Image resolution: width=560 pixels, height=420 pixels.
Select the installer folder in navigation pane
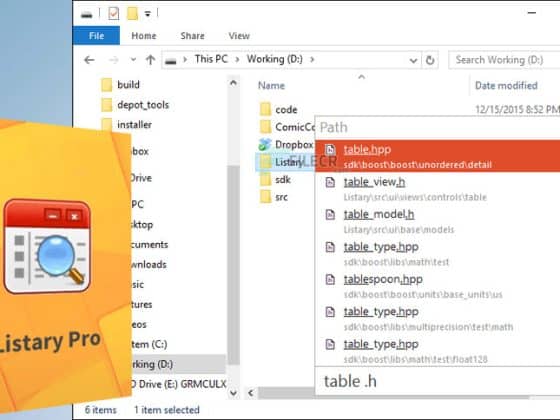click(126, 125)
